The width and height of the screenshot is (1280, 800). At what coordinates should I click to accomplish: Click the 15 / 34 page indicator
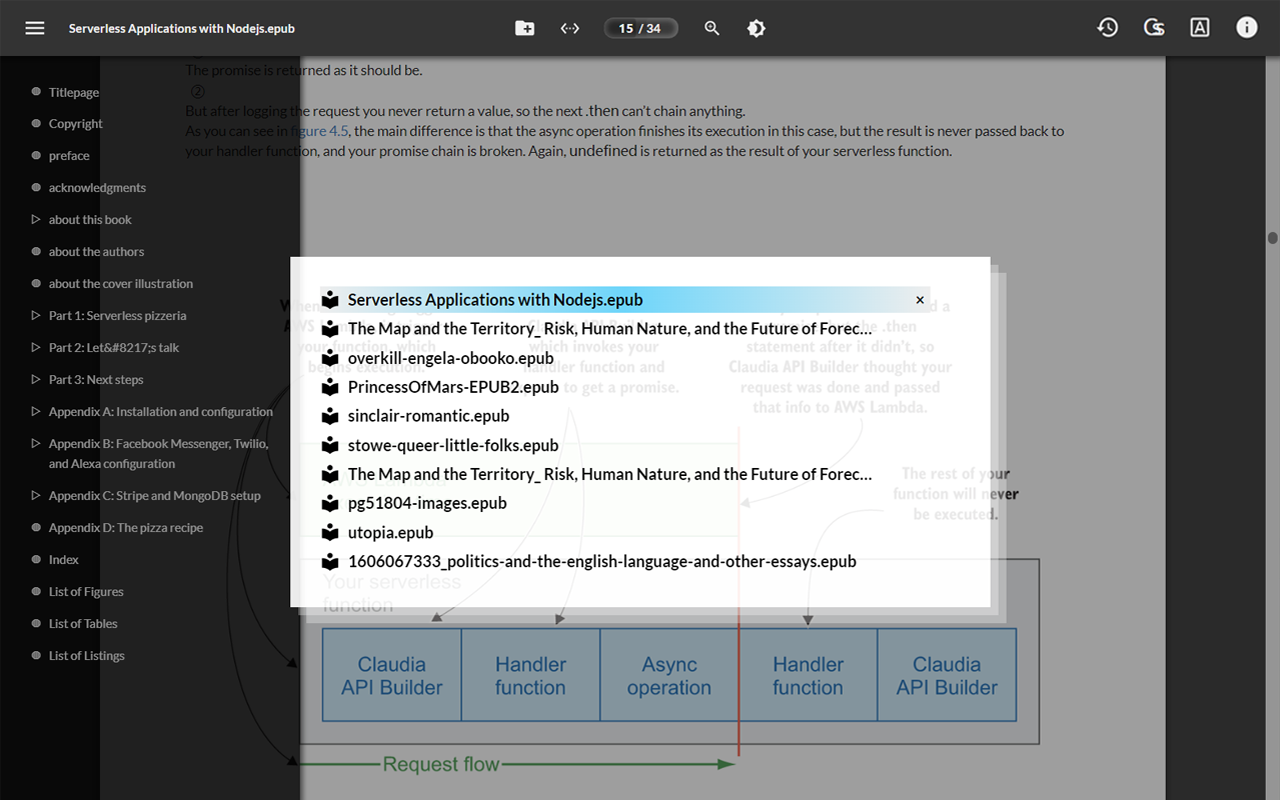(641, 28)
